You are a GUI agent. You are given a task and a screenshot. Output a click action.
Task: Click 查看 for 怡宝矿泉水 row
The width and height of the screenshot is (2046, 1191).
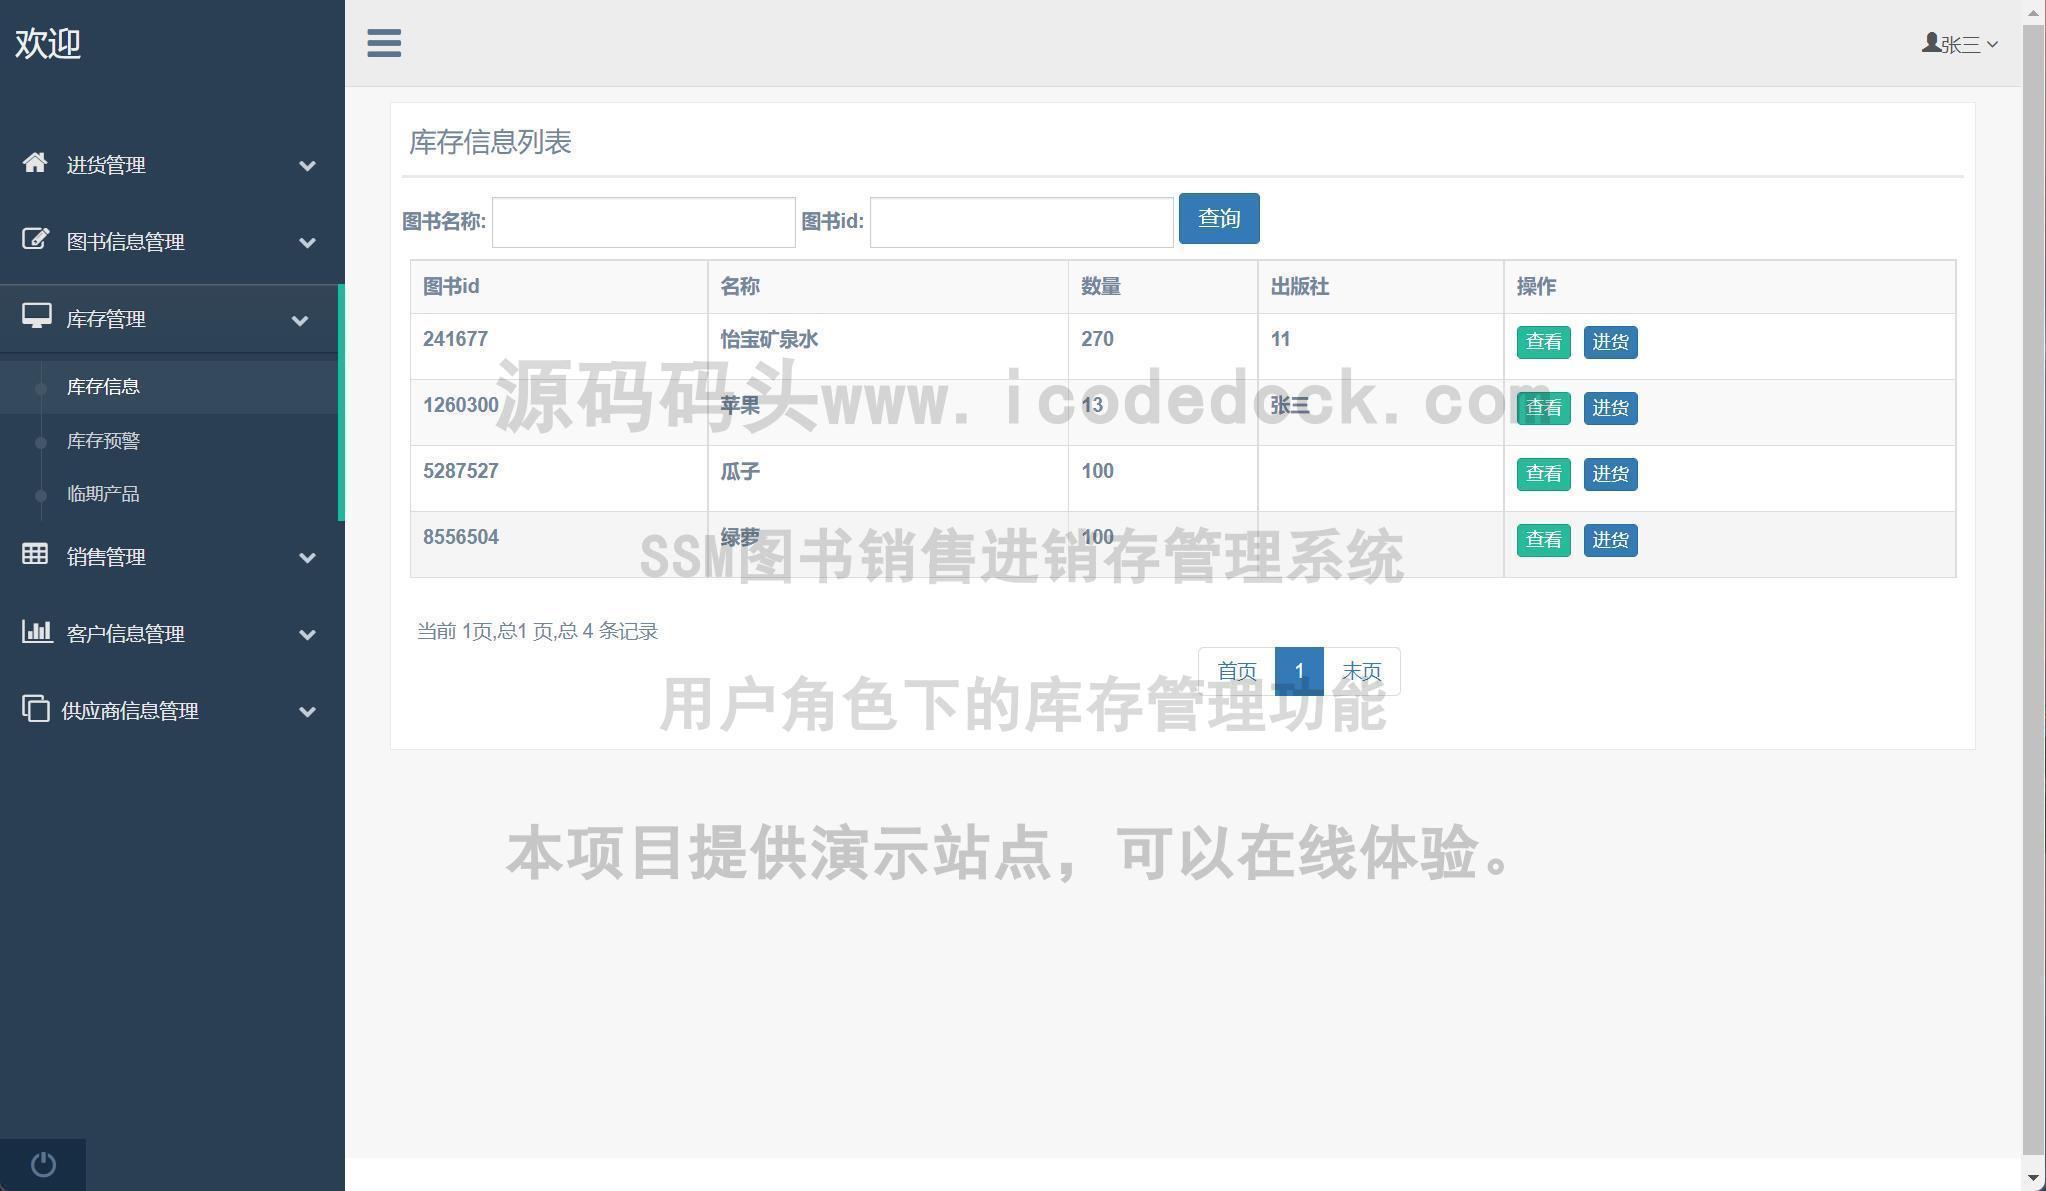click(x=1543, y=342)
